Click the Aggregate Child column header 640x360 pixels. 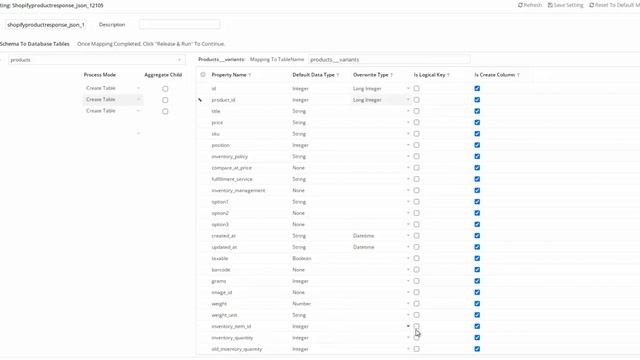click(163, 75)
